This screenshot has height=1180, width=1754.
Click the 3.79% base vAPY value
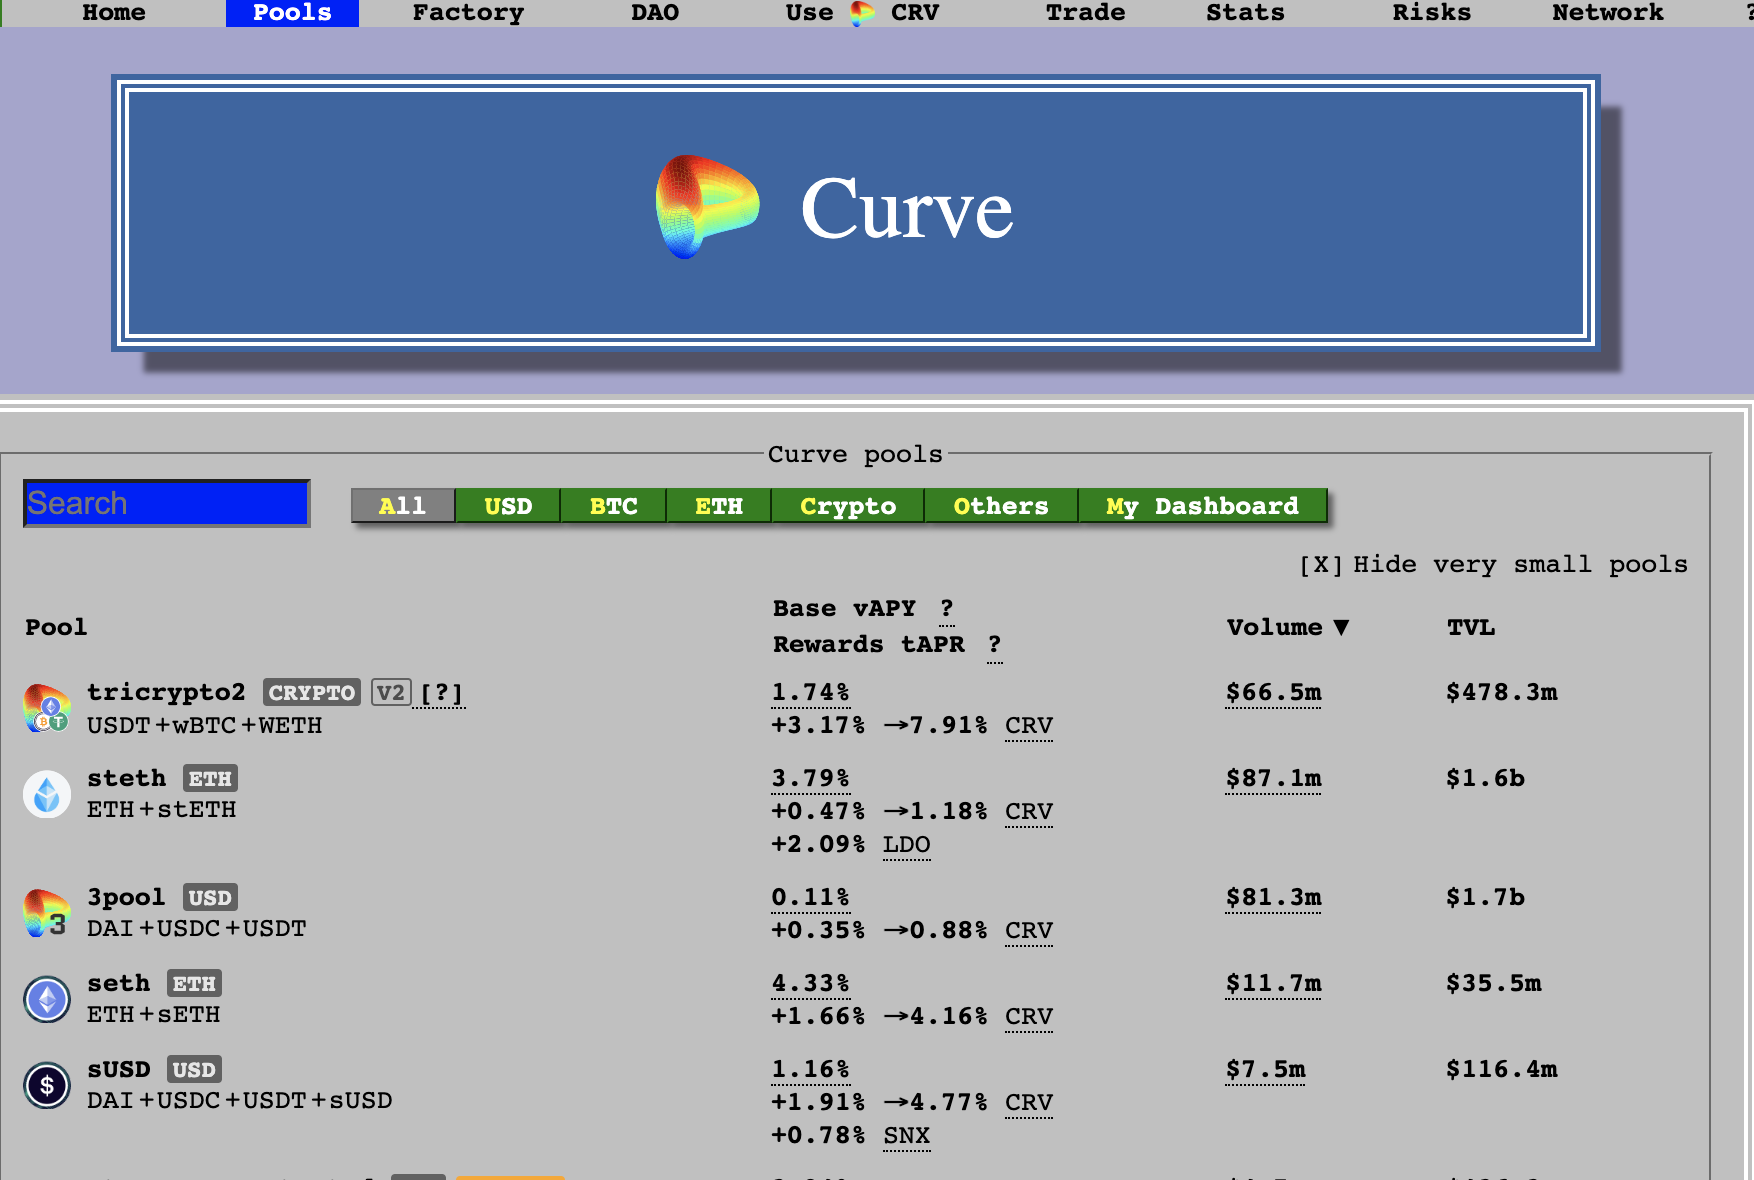pyautogui.click(x=811, y=778)
